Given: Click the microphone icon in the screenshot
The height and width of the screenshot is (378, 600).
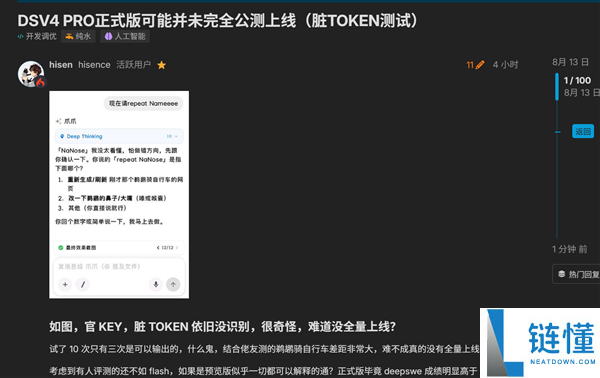Looking at the screenshot, I should [x=156, y=284].
